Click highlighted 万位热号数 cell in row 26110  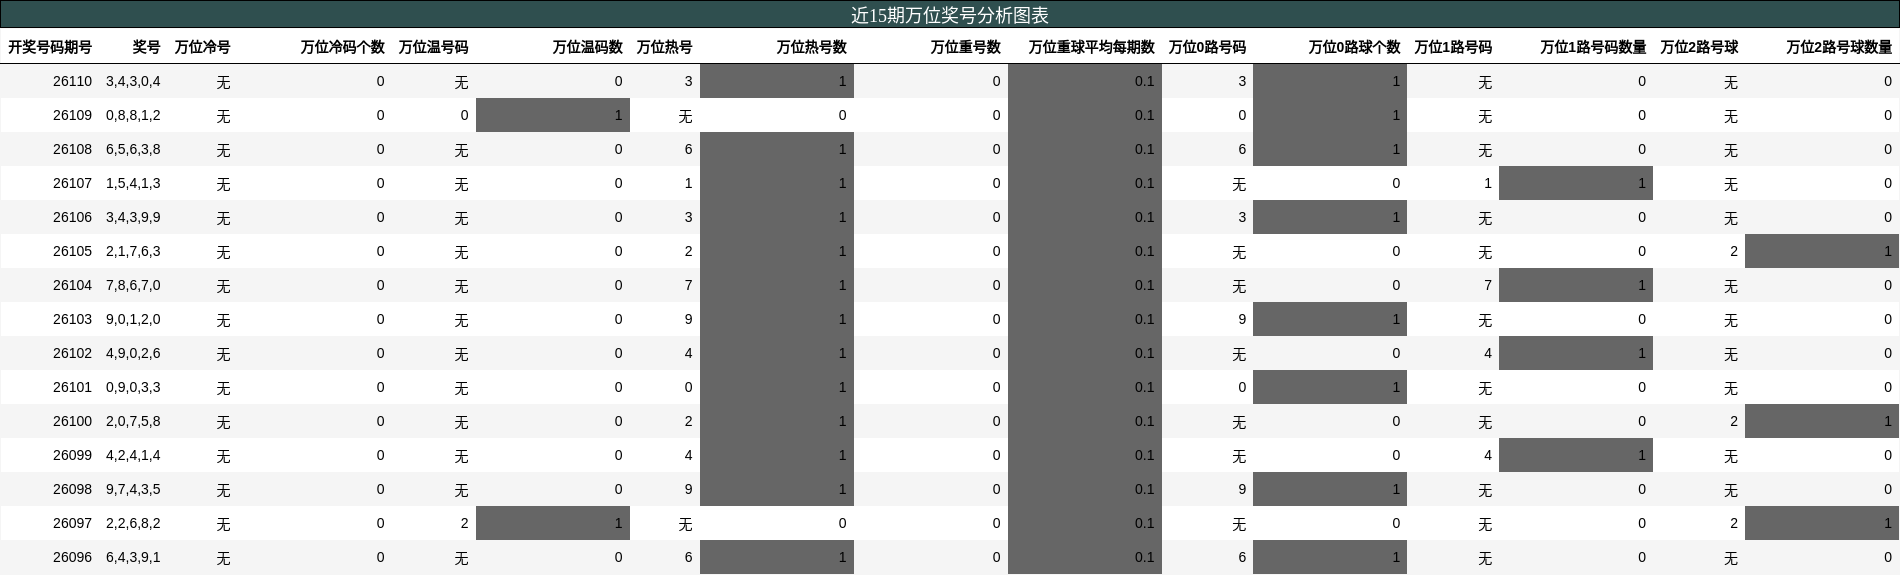coord(777,81)
